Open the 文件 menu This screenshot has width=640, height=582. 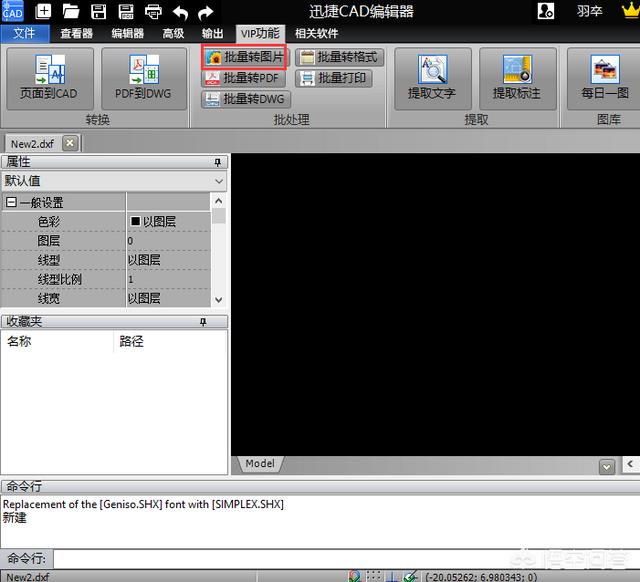click(25, 33)
